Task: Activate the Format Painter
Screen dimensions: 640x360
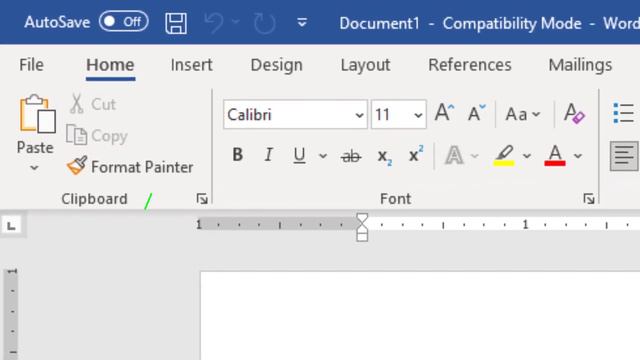Action: 130,167
